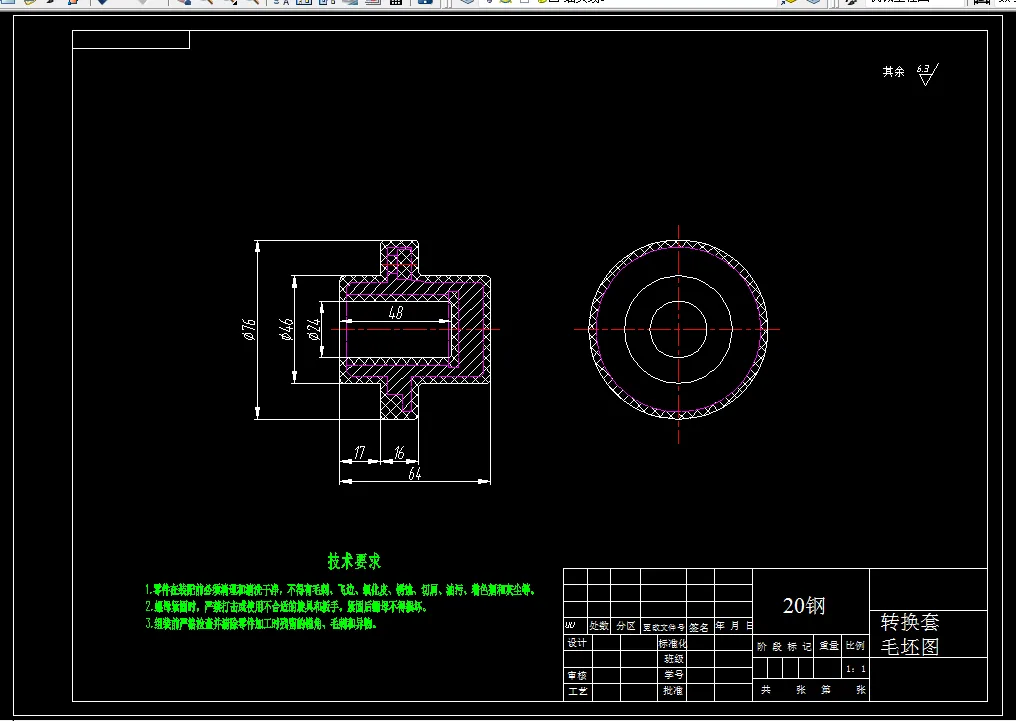Select the 64 overall length dimension
Viewport: 1016px width, 721px height.
tap(415, 474)
